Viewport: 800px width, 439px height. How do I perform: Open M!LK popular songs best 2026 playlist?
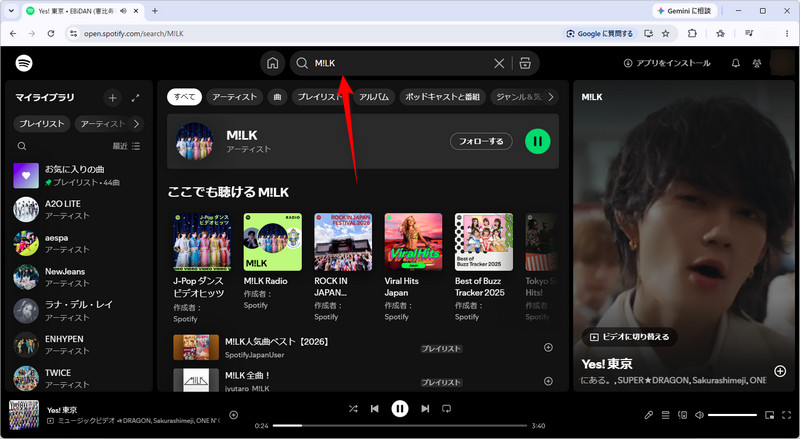click(277, 342)
